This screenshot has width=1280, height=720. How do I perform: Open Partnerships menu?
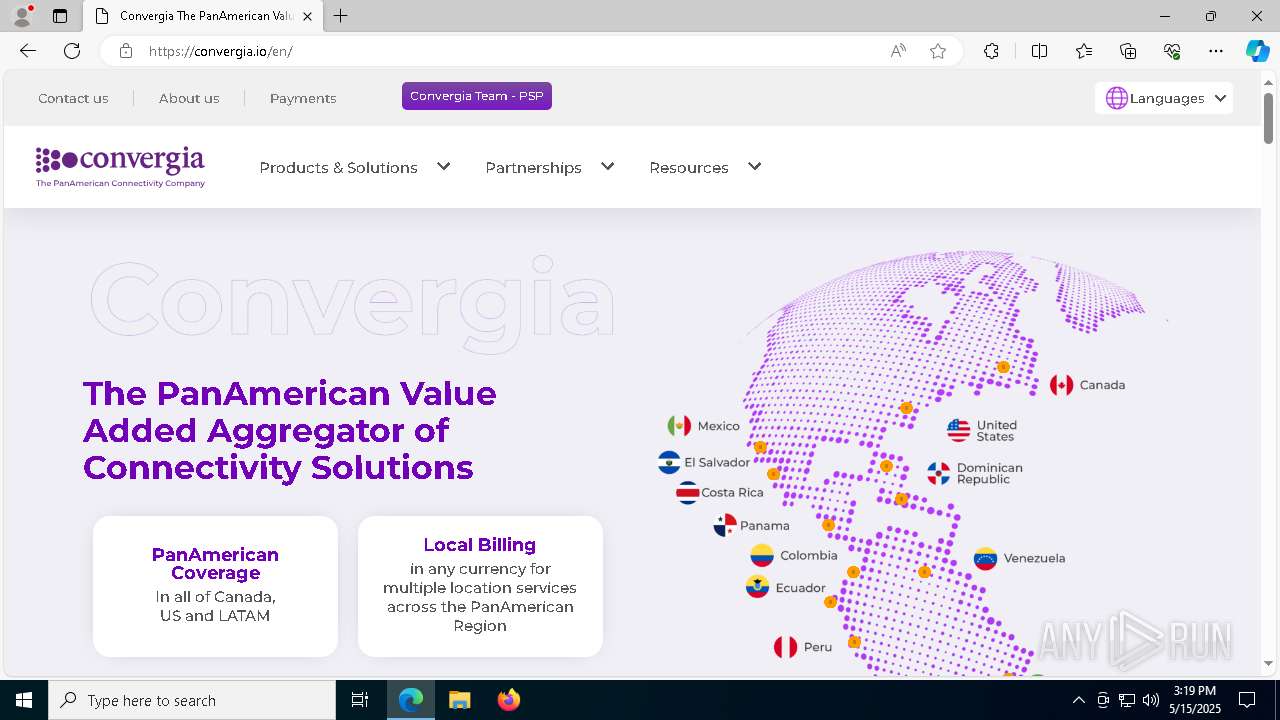click(533, 167)
